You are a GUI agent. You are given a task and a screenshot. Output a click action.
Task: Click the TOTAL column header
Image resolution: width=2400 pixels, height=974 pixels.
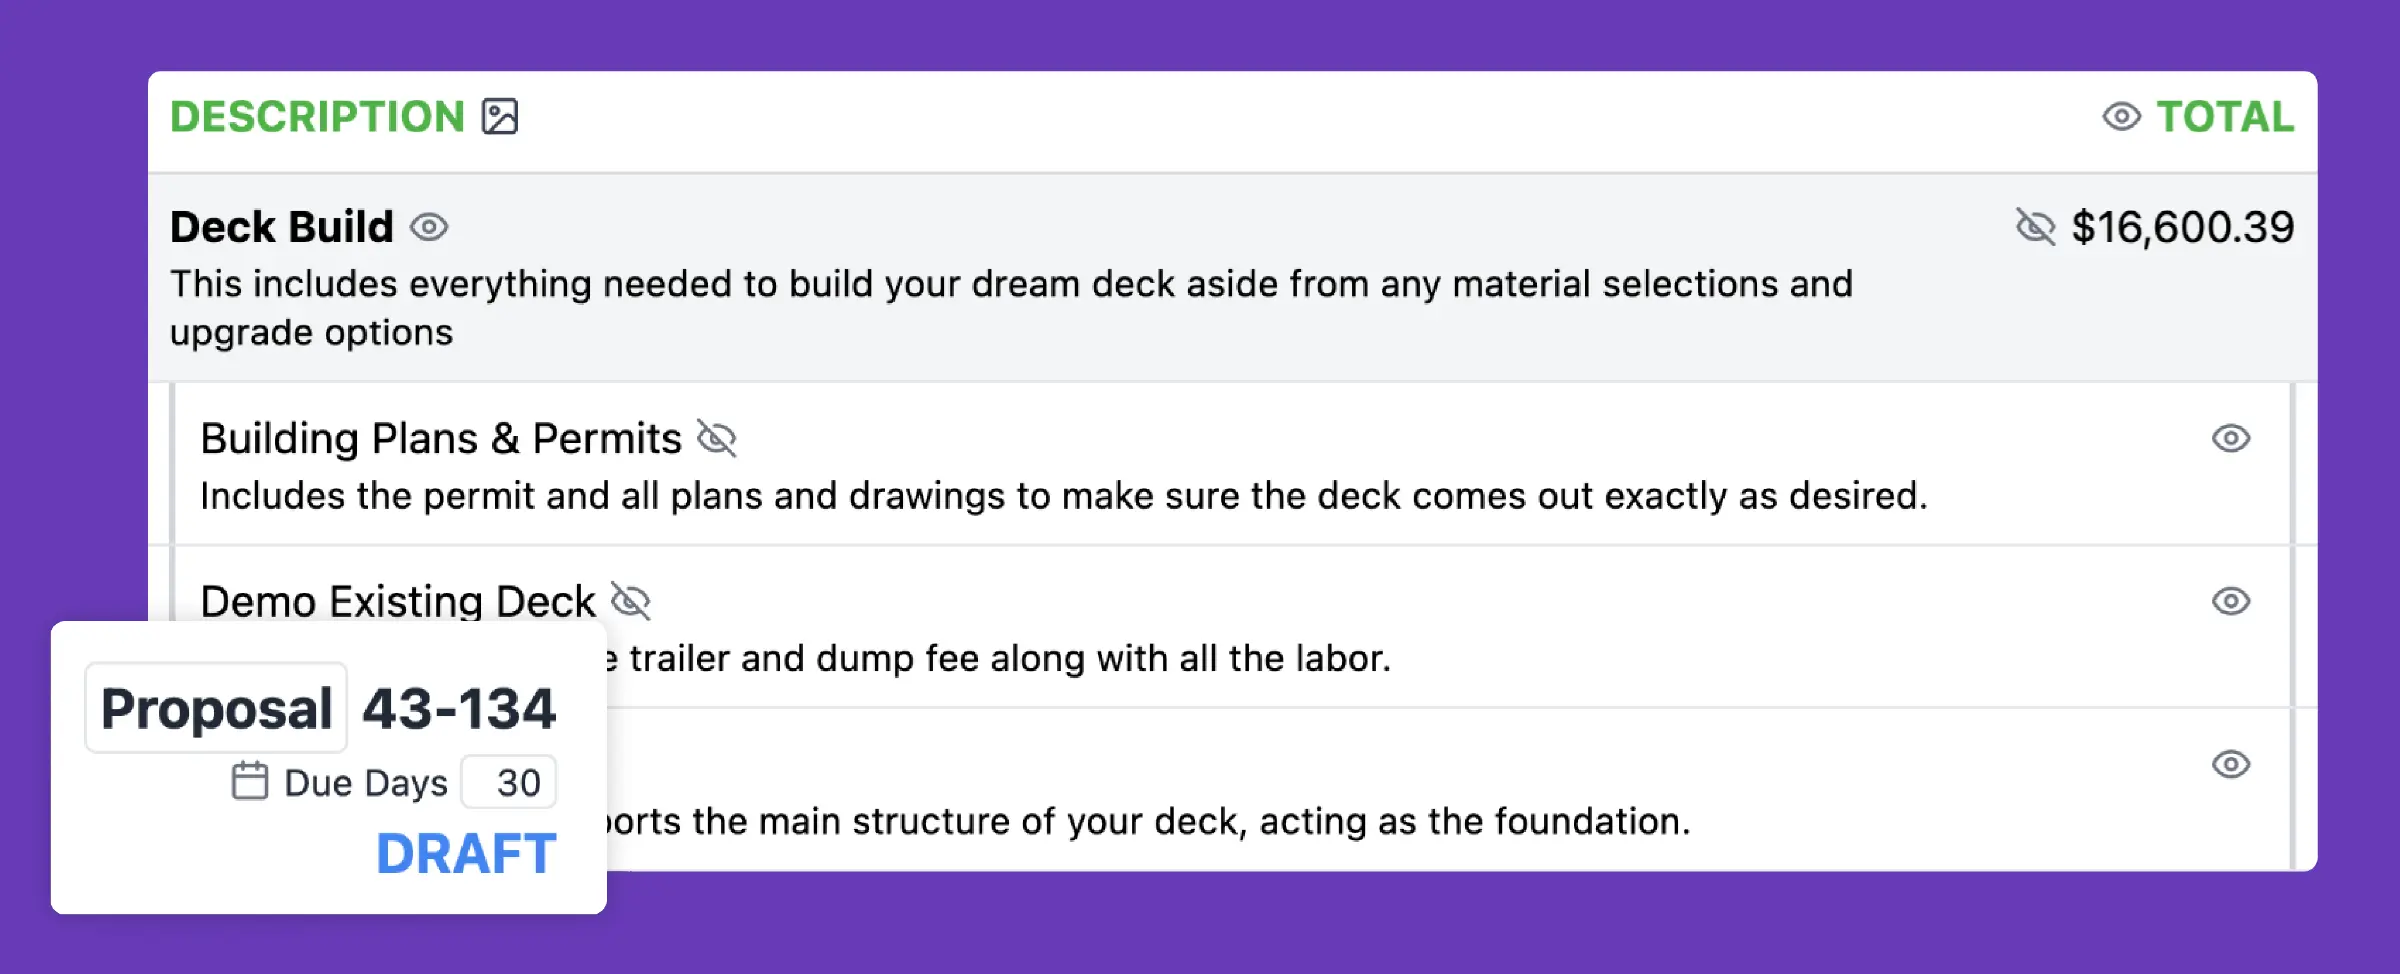pyautogui.click(x=2225, y=117)
